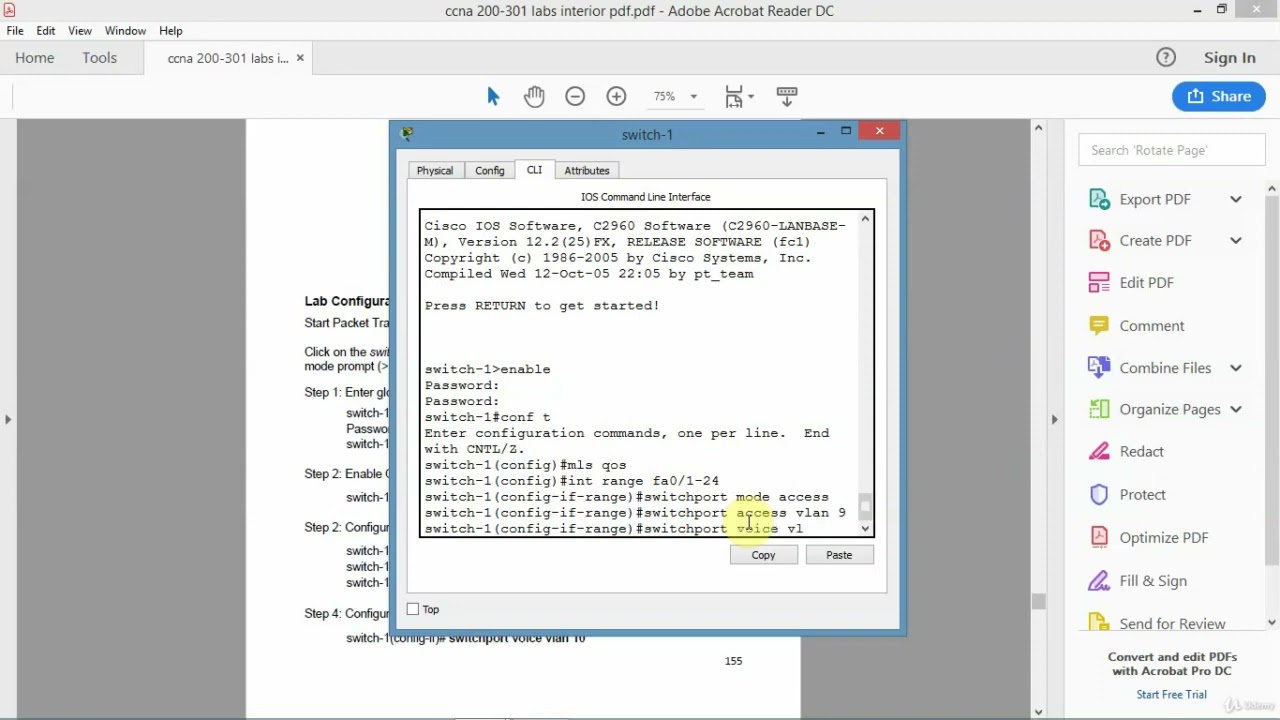Switch to the Physical tab in switch-1
Image resolution: width=1280 pixels, height=720 pixels.
click(435, 170)
